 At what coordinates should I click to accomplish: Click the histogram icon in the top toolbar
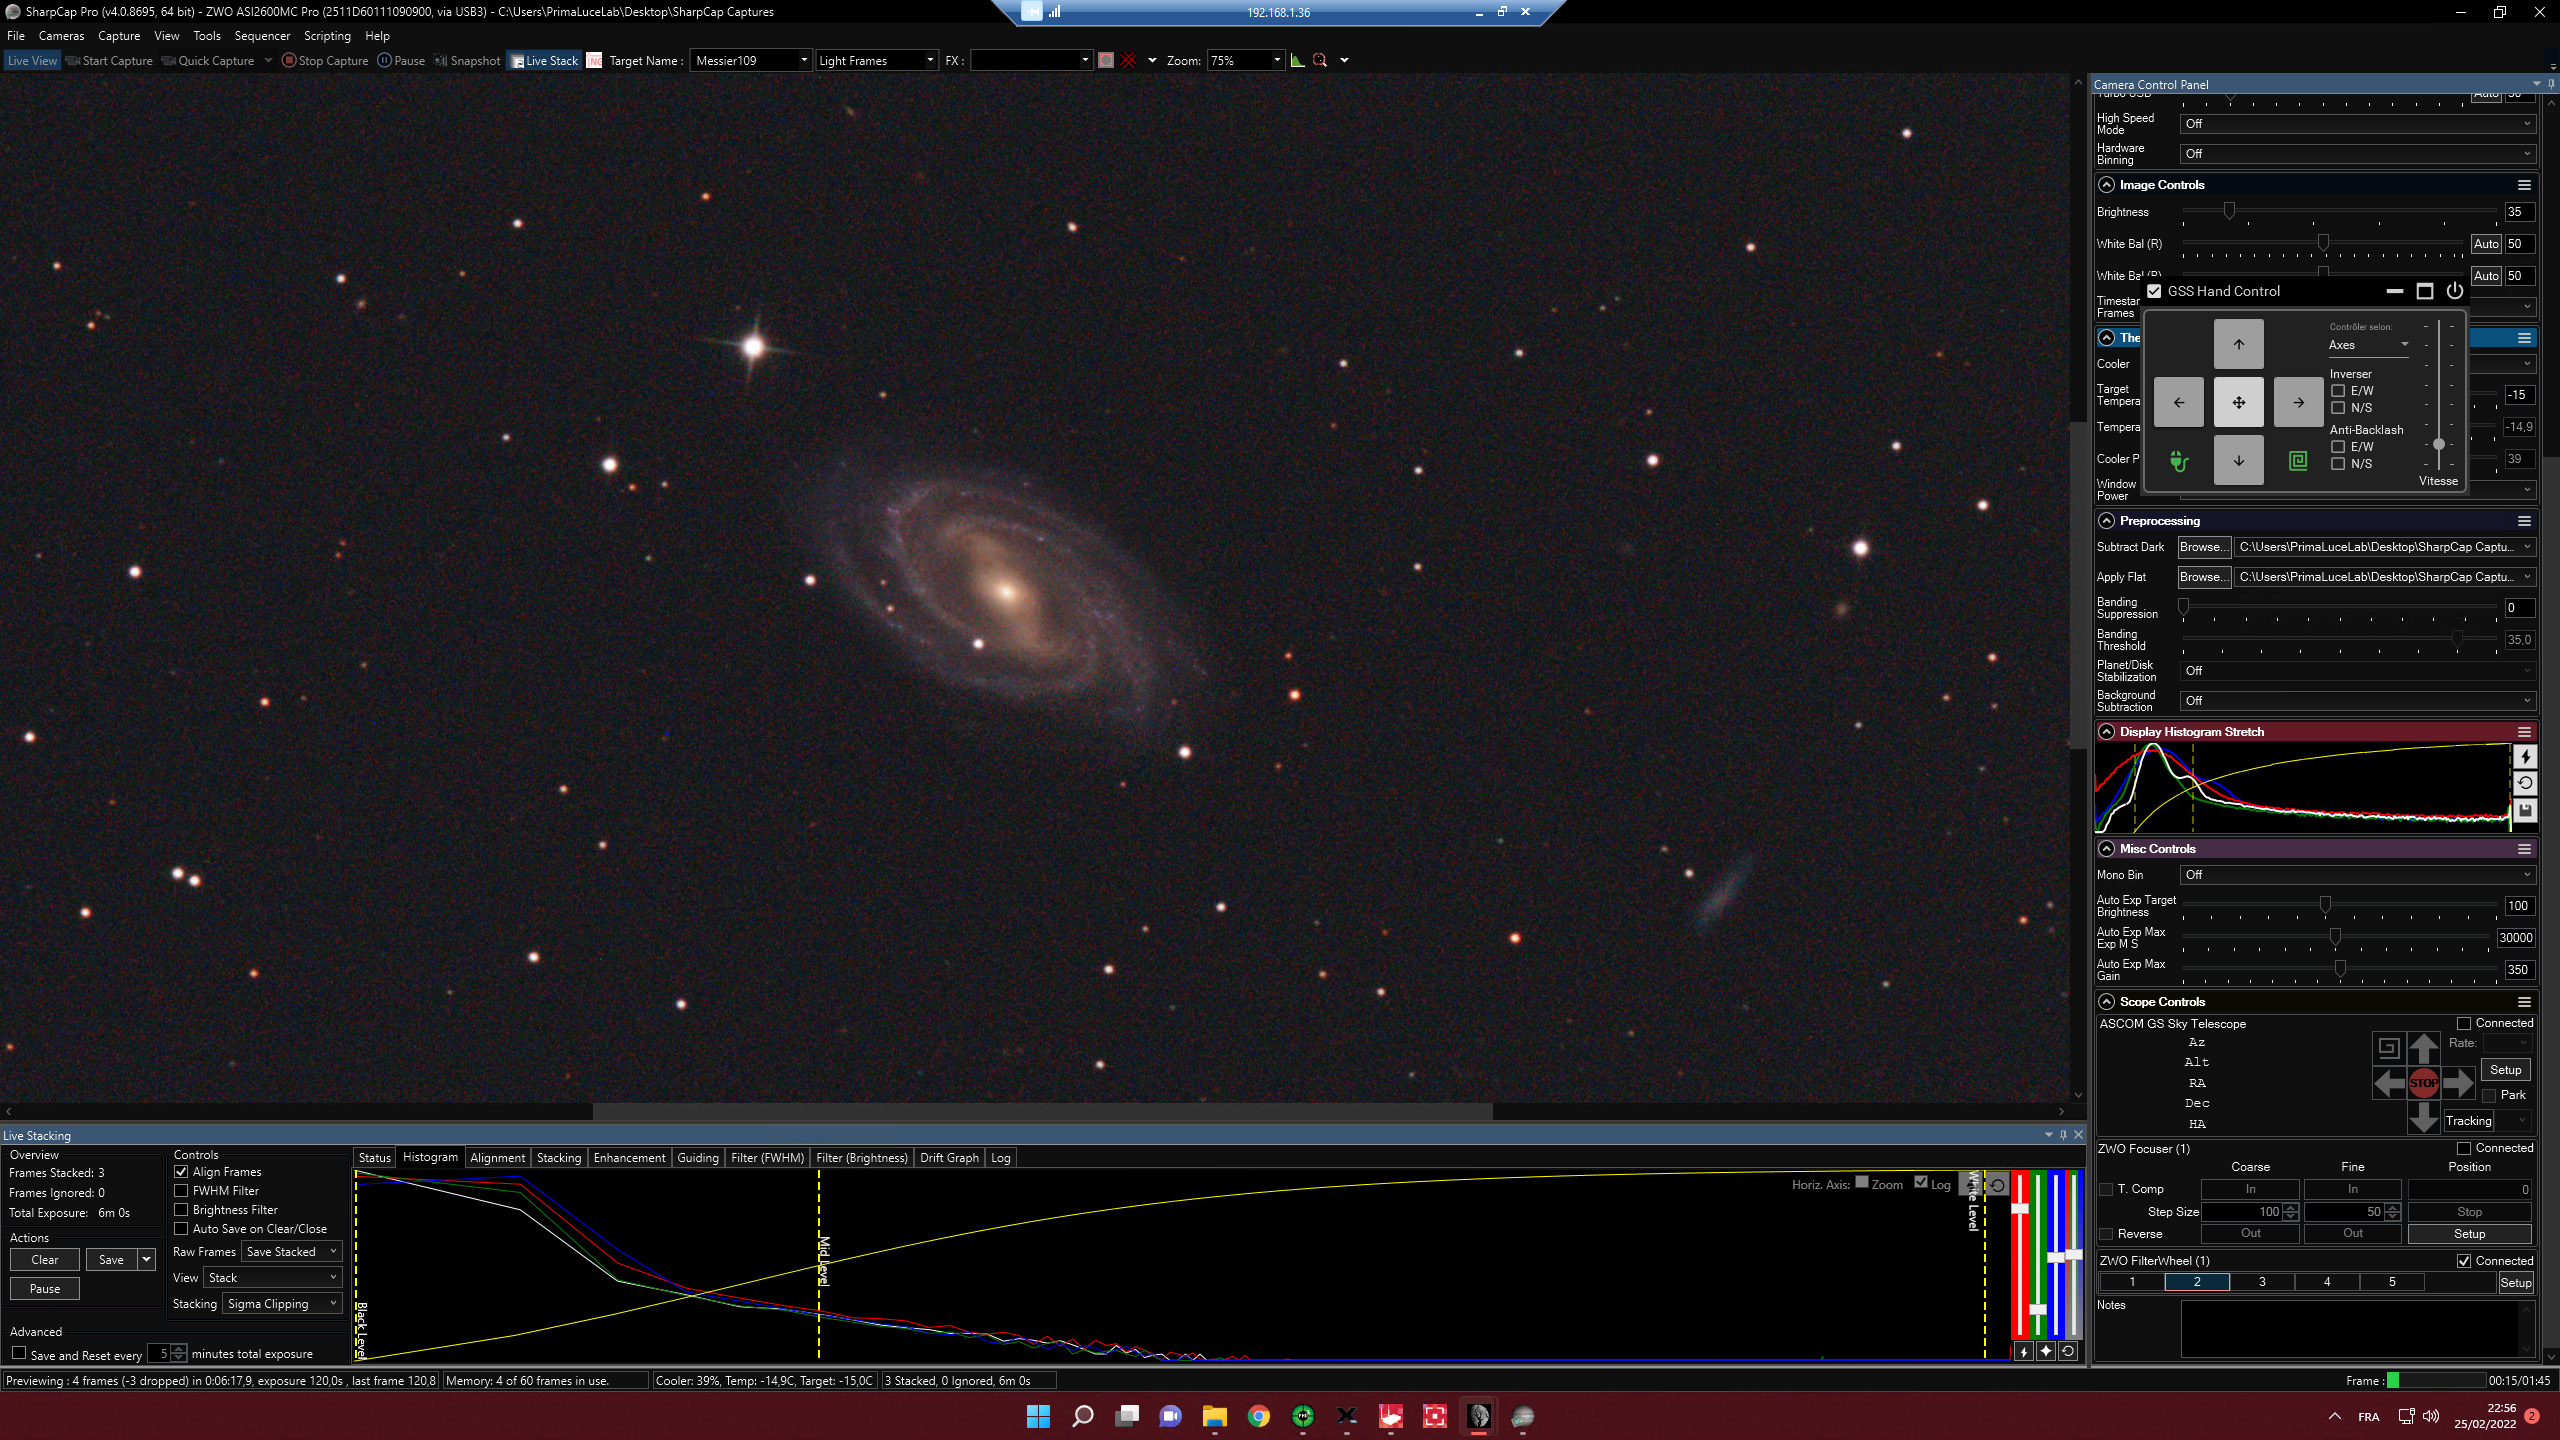pos(1297,60)
